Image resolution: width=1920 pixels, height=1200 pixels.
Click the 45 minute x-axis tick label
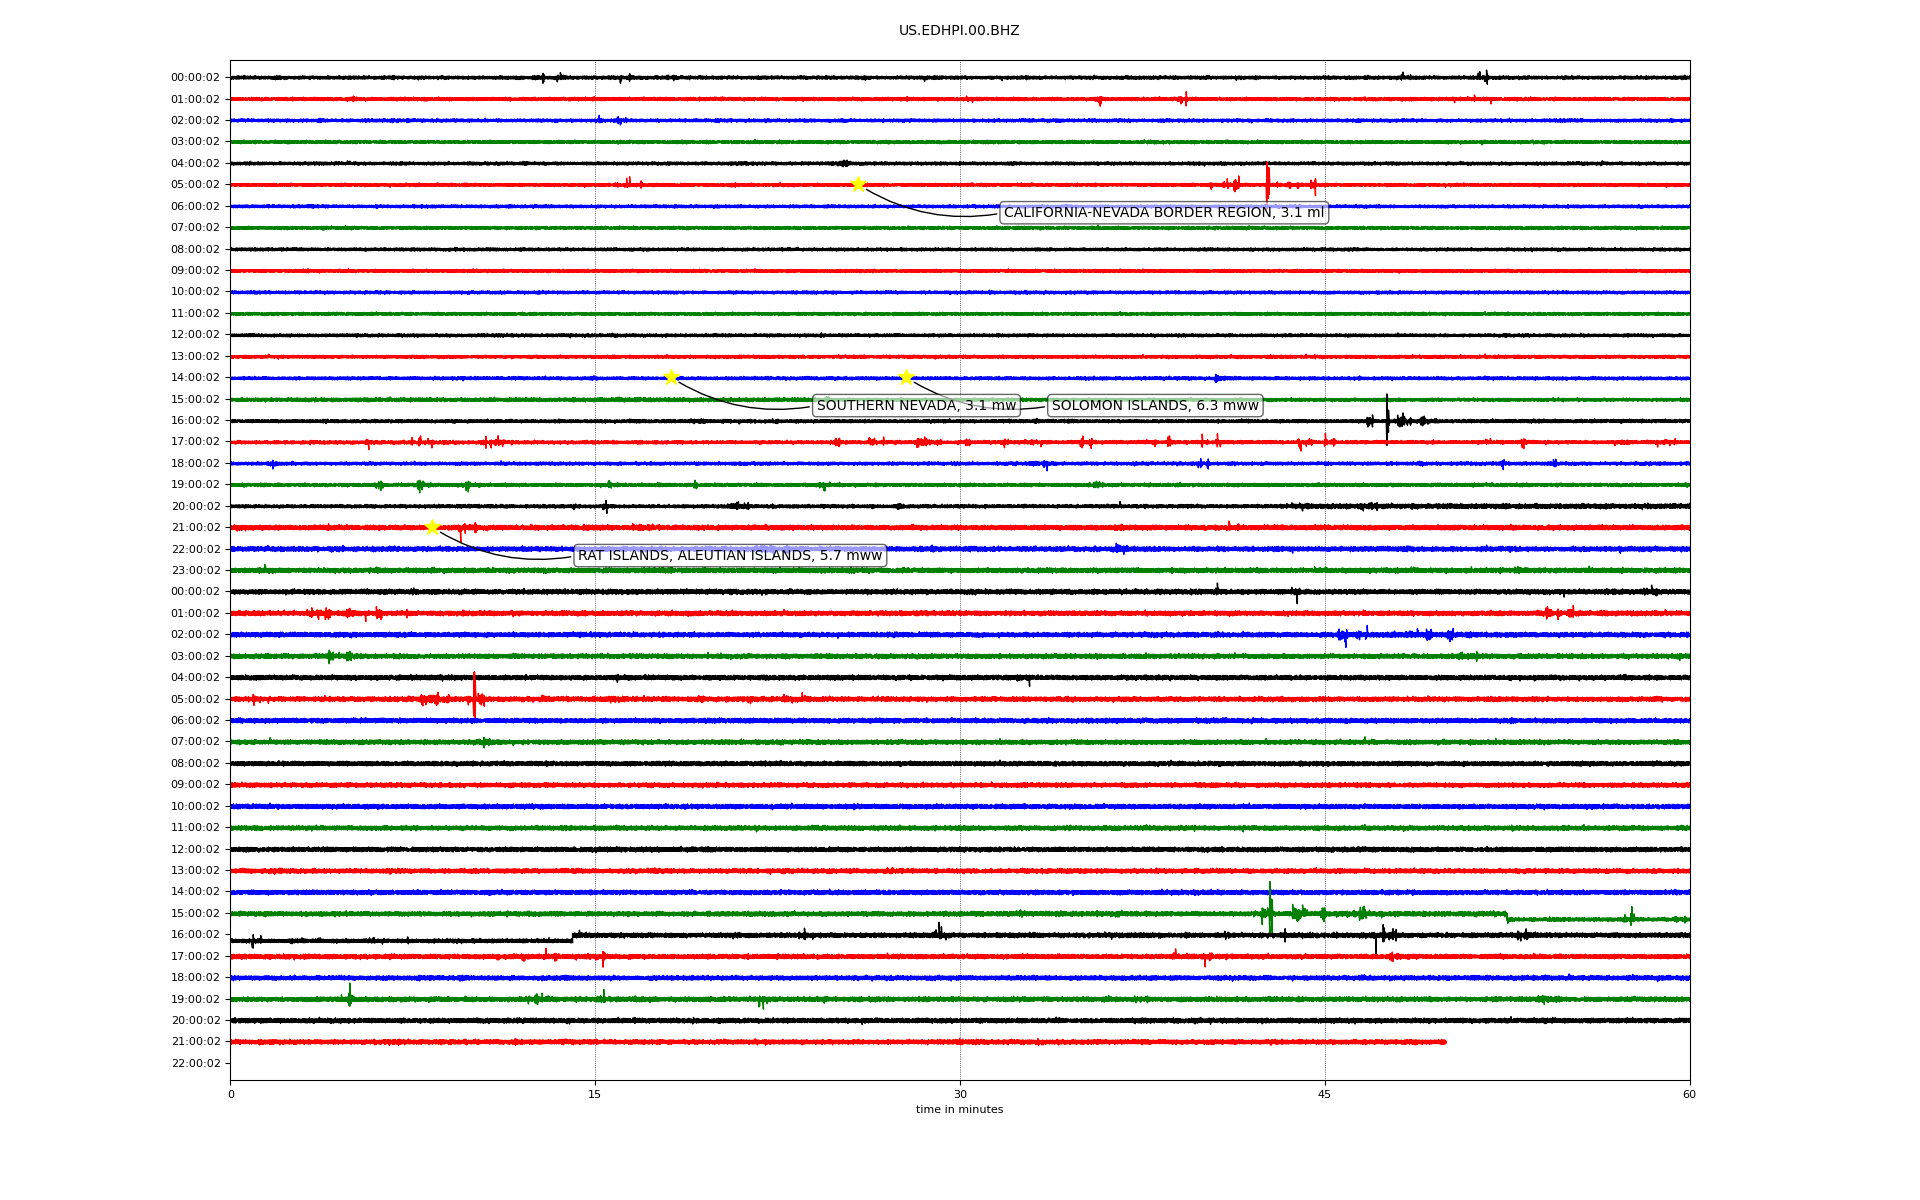click(x=1325, y=1095)
